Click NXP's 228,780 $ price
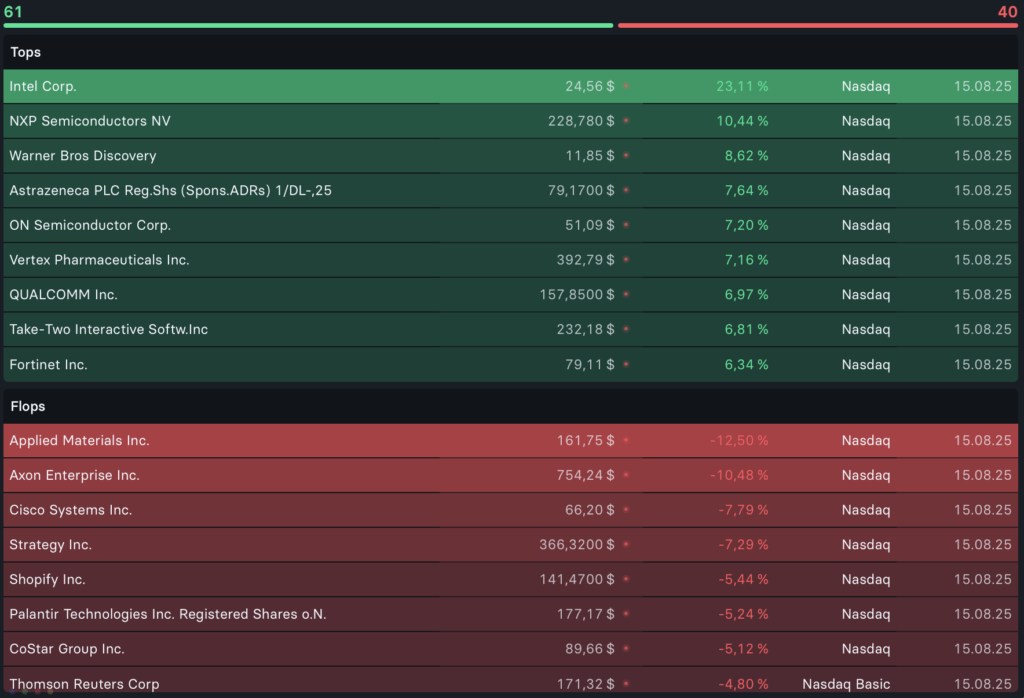 click(x=581, y=121)
